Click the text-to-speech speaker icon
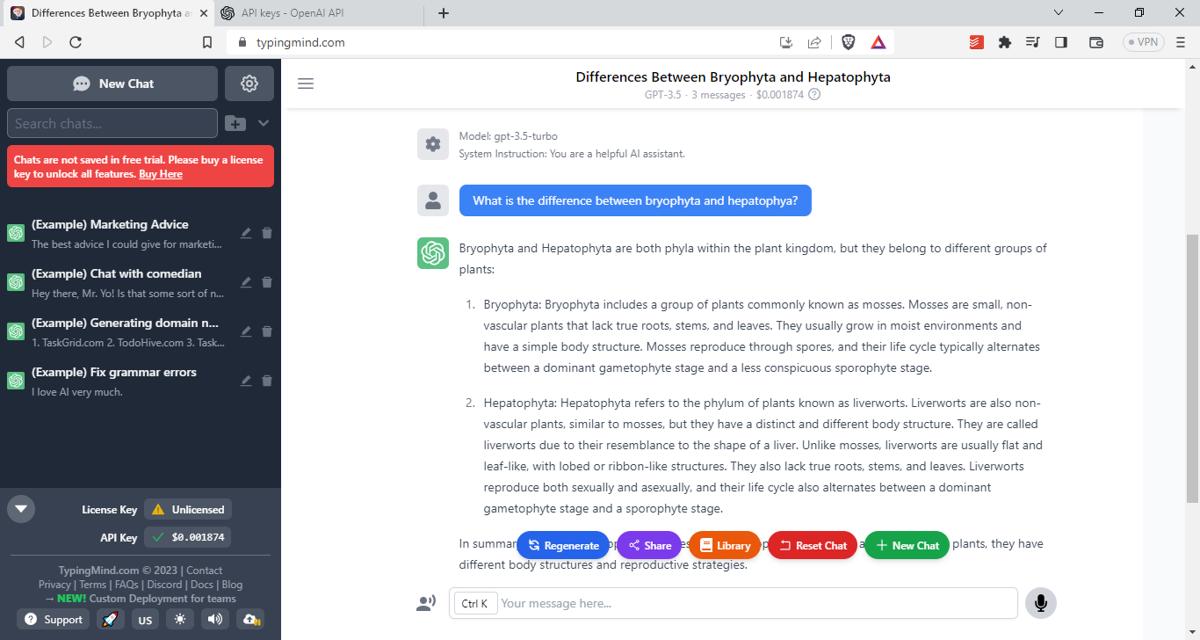The width and height of the screenshot is (1200, 640). [214, 619]
